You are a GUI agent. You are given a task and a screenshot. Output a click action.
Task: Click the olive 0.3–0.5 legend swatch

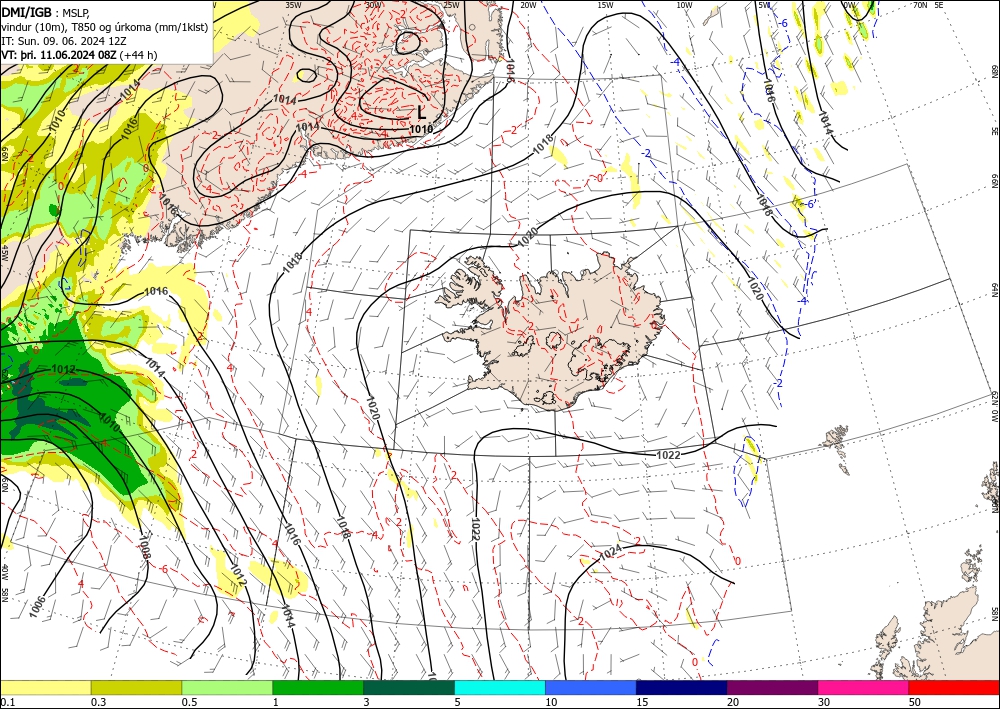[136, 687]
